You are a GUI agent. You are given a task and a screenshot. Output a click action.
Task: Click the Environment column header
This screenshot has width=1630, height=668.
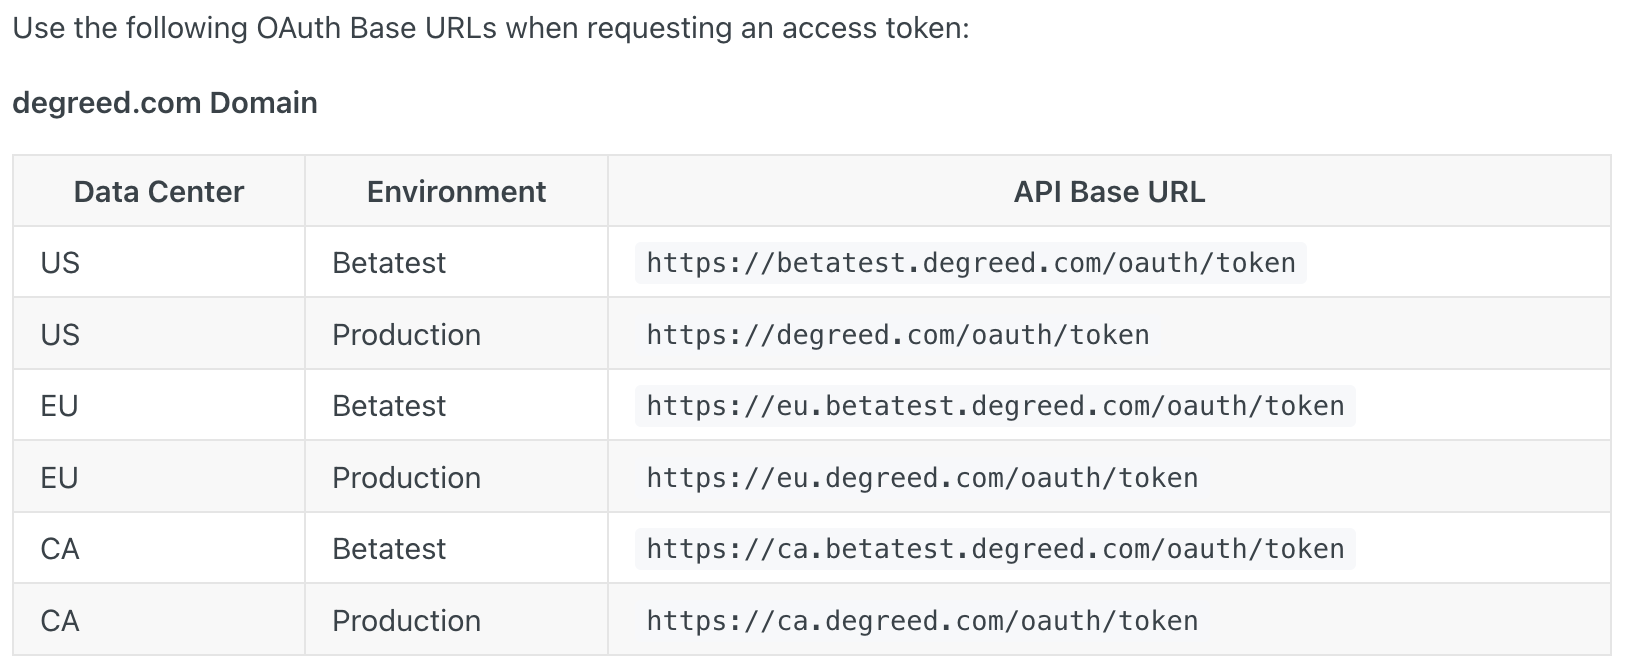[x=456, y=191]
